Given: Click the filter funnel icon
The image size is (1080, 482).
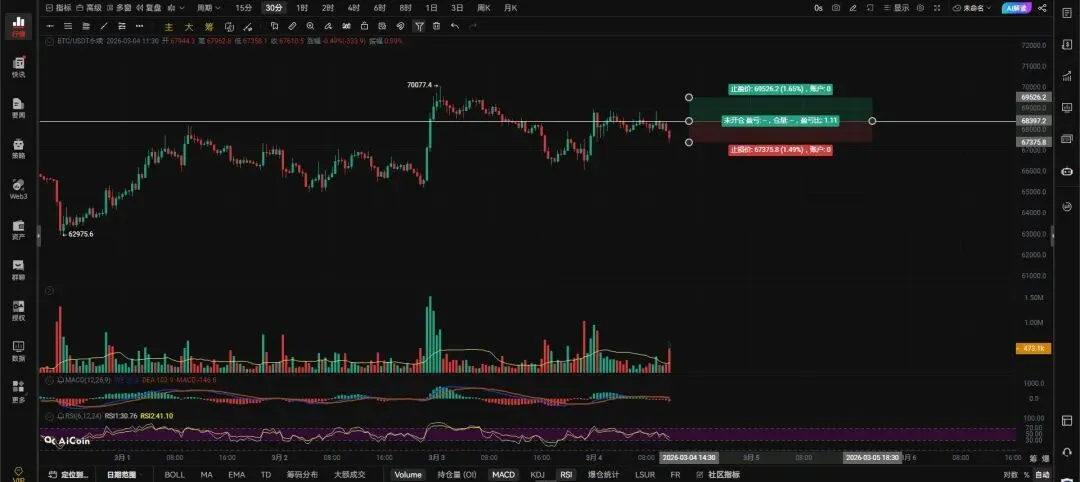Looking at the screenshot, I should [419, 26].
